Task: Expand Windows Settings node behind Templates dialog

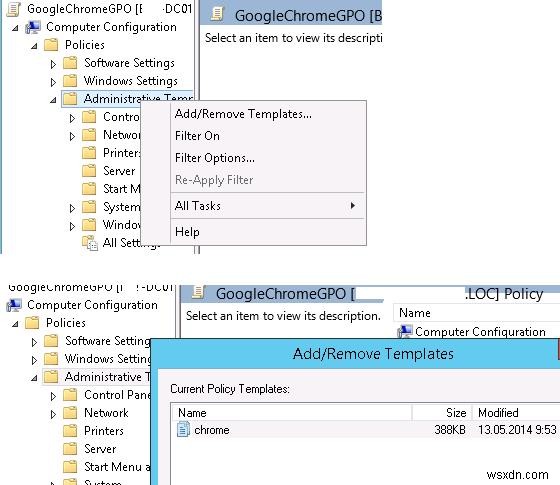Action: pyautogui.click(x=34, y=360)
